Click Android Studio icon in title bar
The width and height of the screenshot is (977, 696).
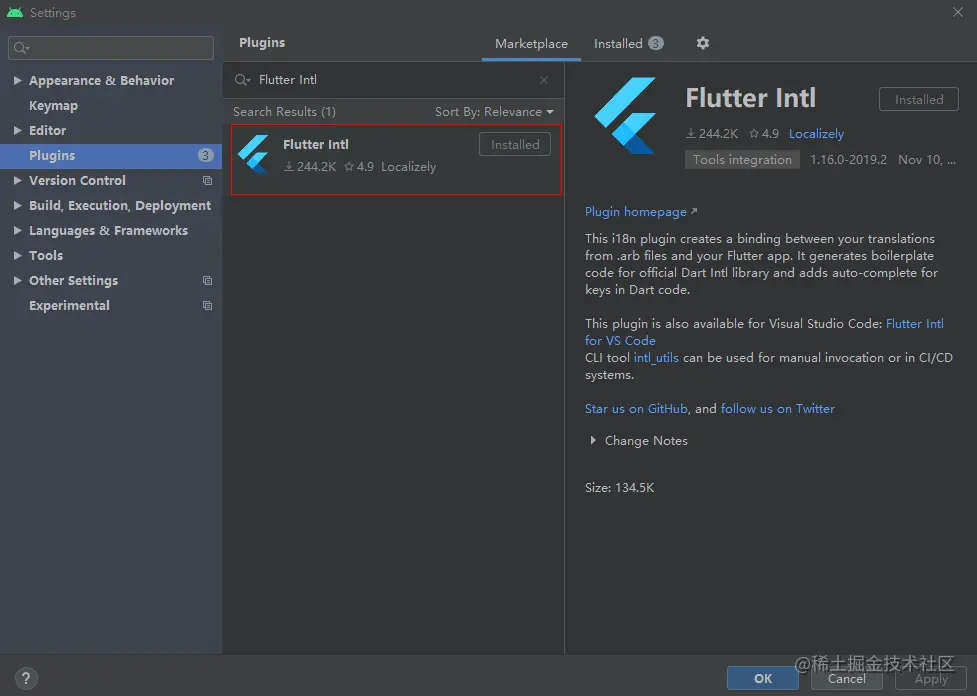pos(15,12)
